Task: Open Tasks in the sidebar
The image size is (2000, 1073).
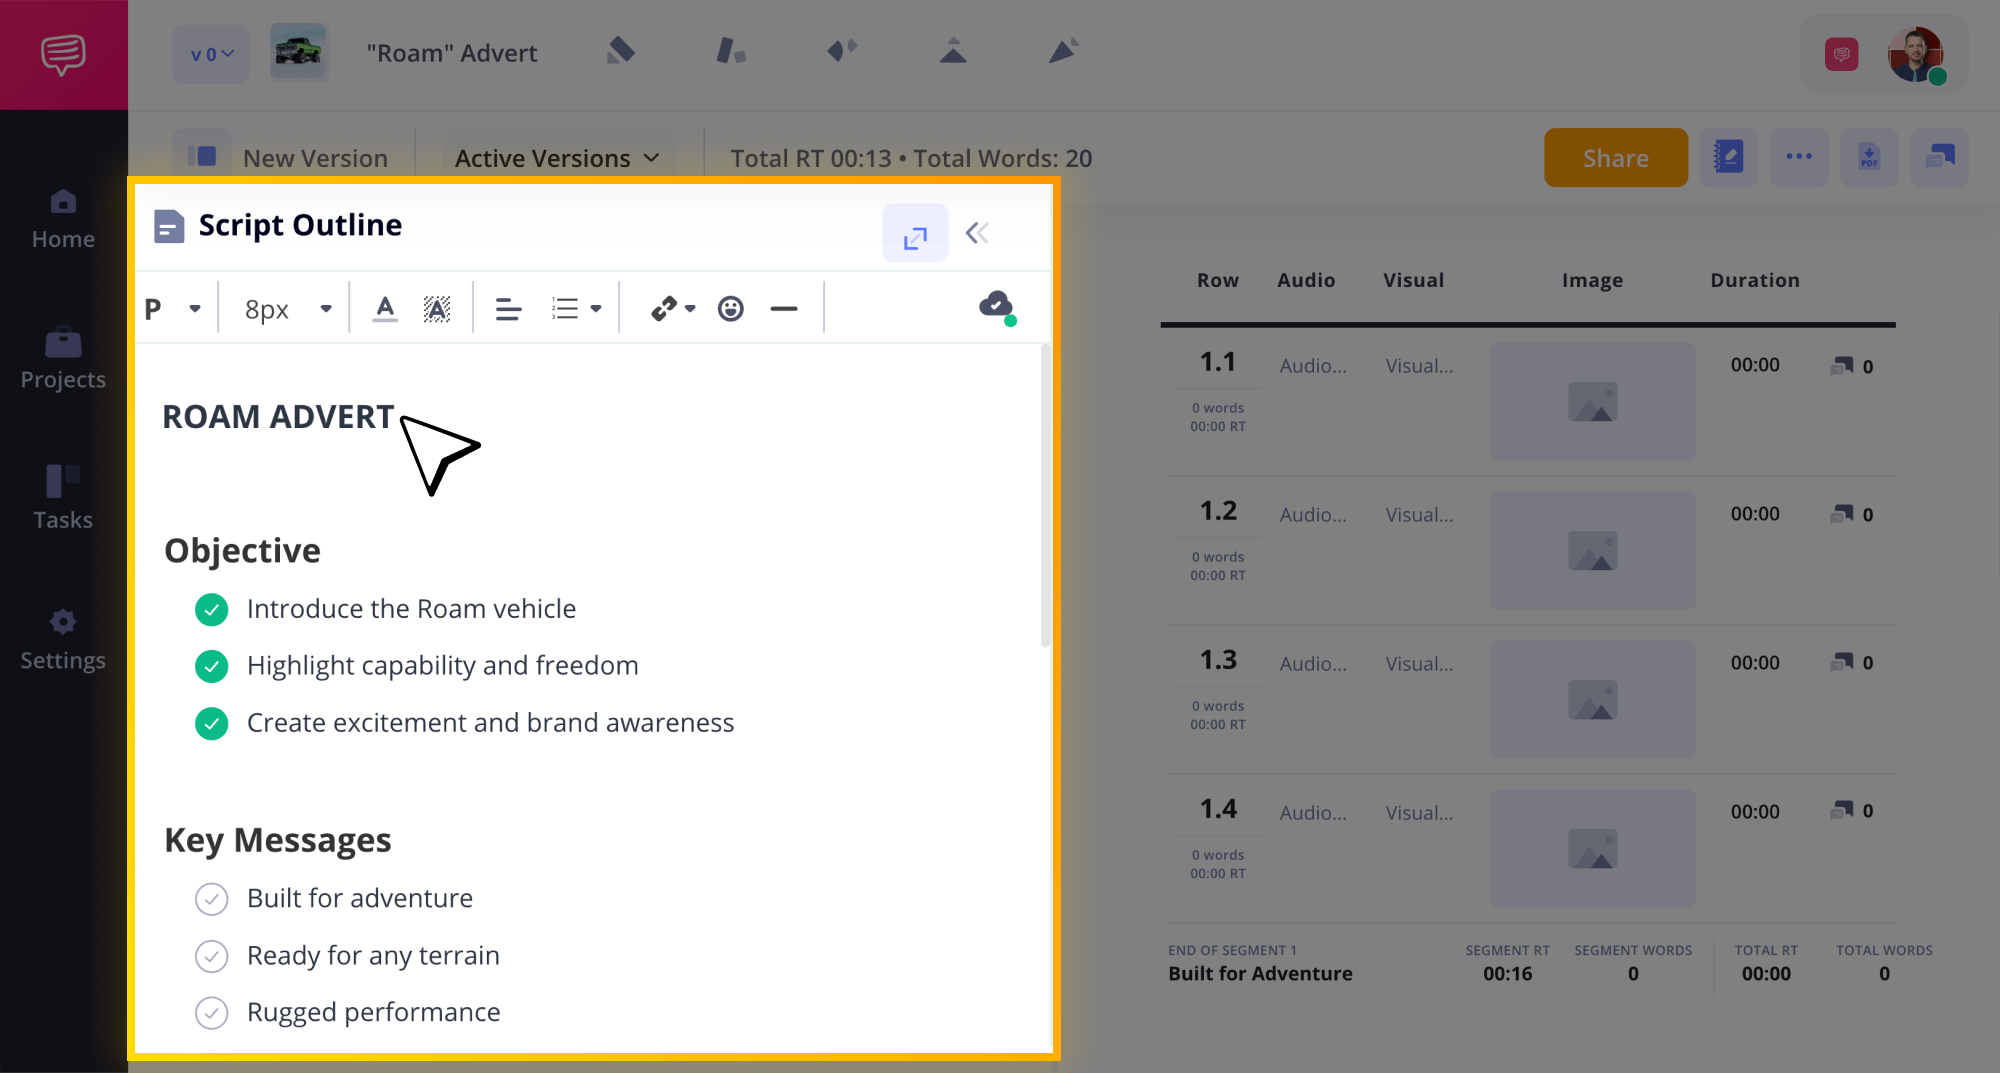Action: tap(63, 499)
